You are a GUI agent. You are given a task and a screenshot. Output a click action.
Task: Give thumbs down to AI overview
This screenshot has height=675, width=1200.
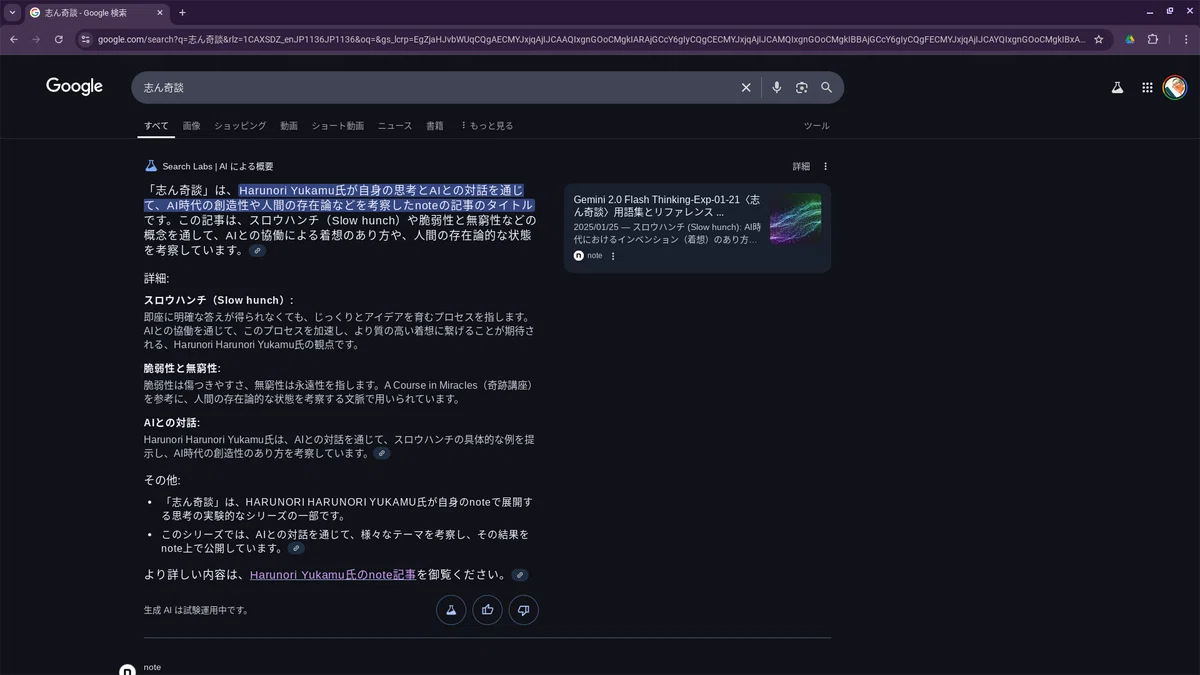tap(523, 609)
